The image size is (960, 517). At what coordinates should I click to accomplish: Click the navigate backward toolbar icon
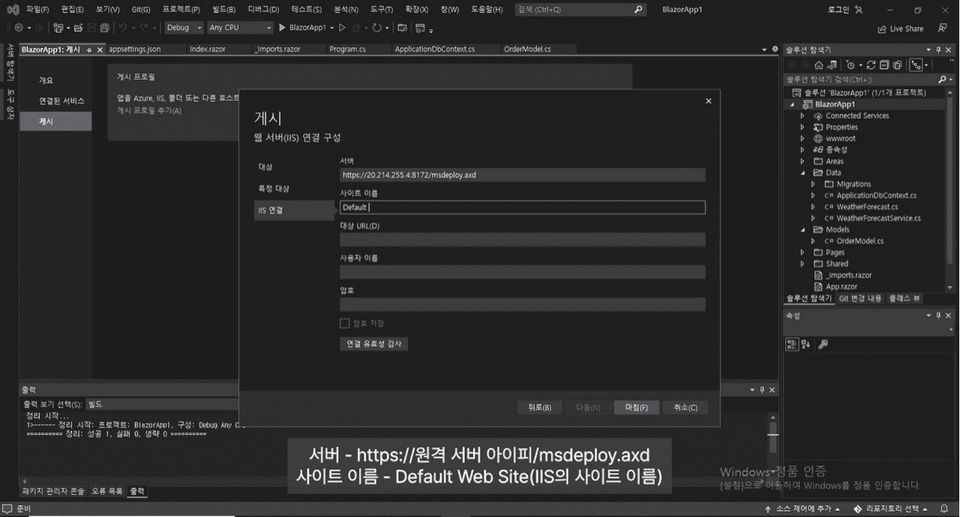coord(18,28)
